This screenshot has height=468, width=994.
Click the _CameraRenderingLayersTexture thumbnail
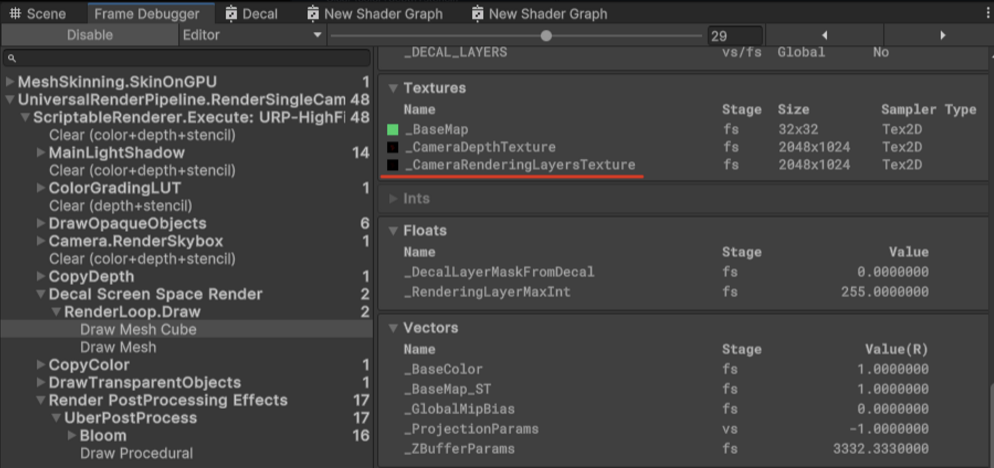[393, 166]
